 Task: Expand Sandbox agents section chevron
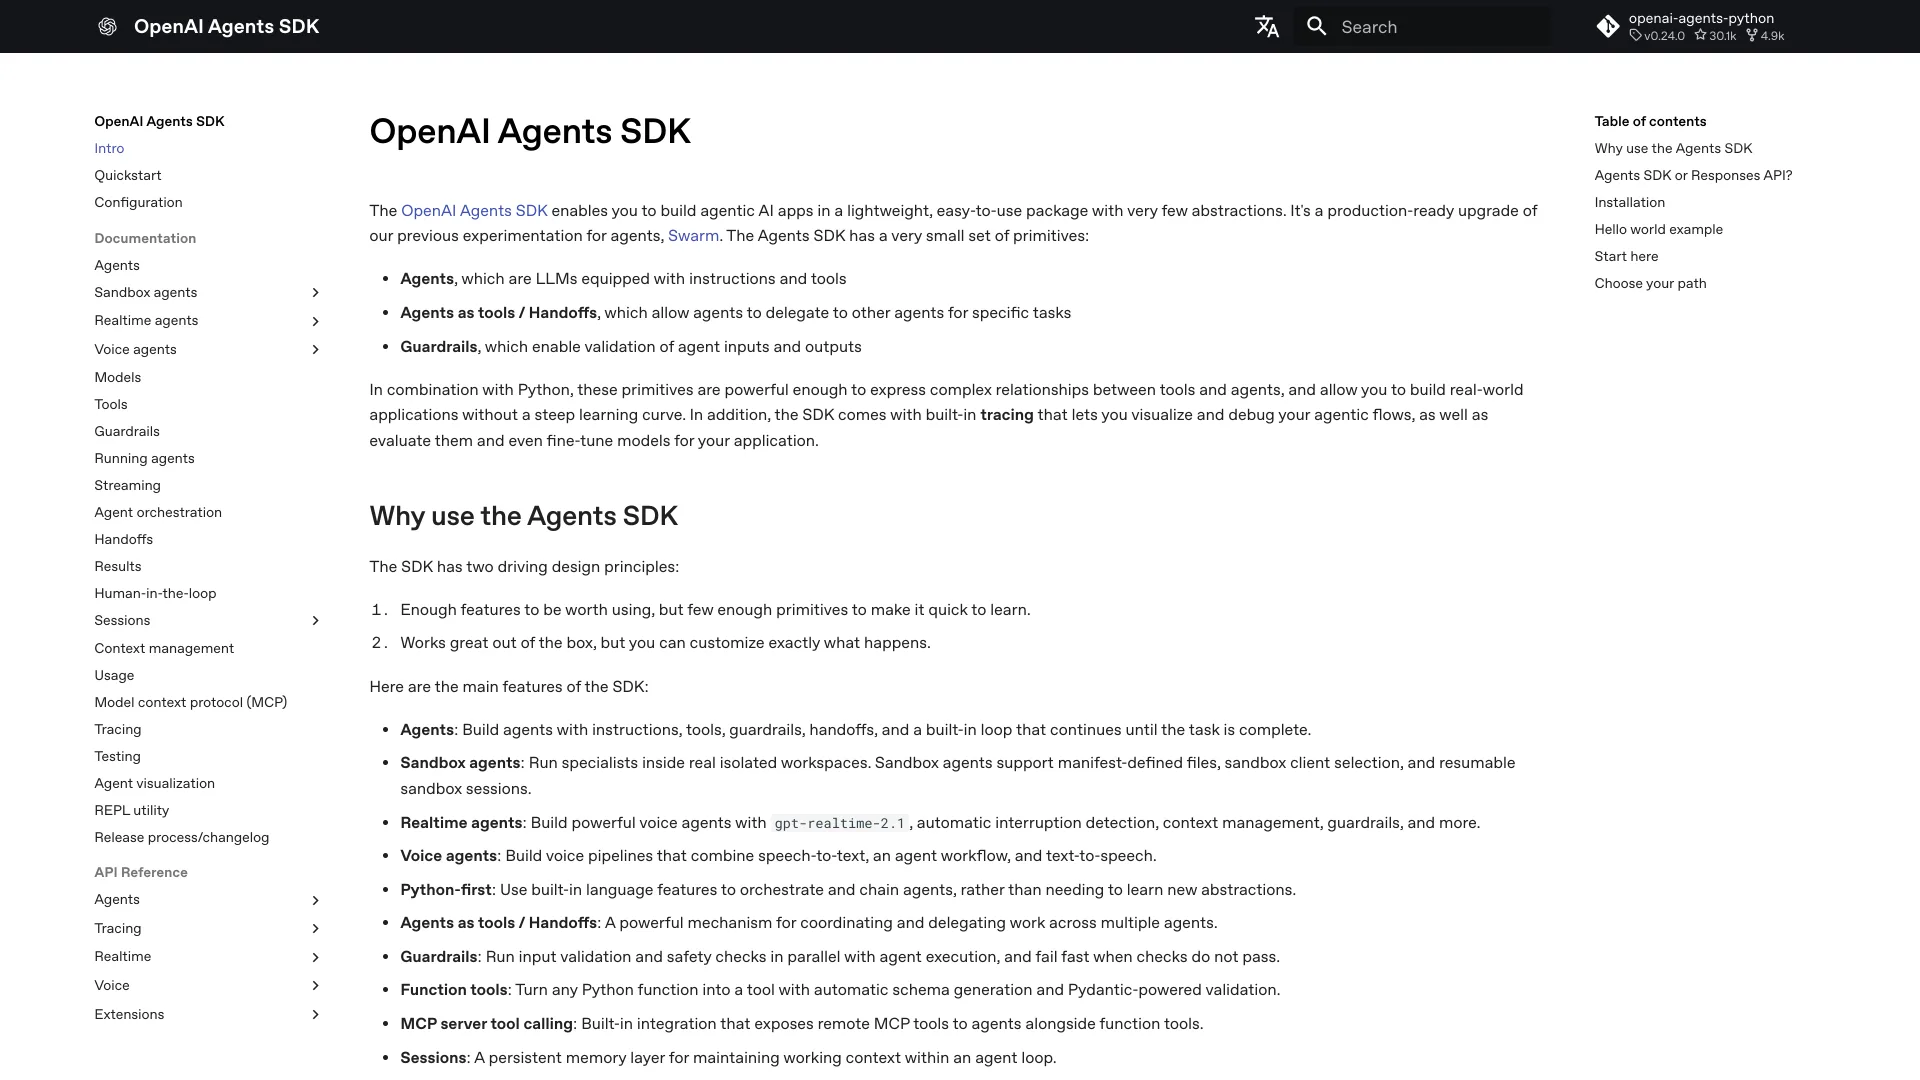pos(315,293)
